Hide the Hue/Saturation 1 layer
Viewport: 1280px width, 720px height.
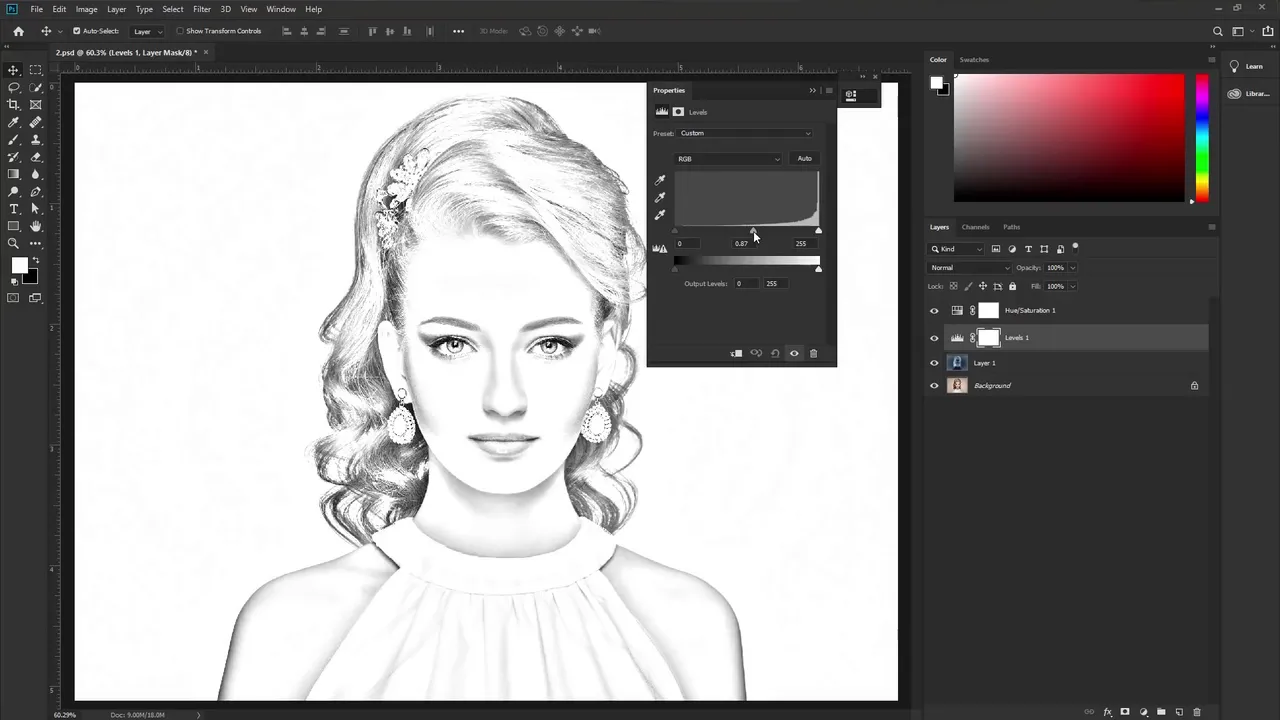point(934,311)
